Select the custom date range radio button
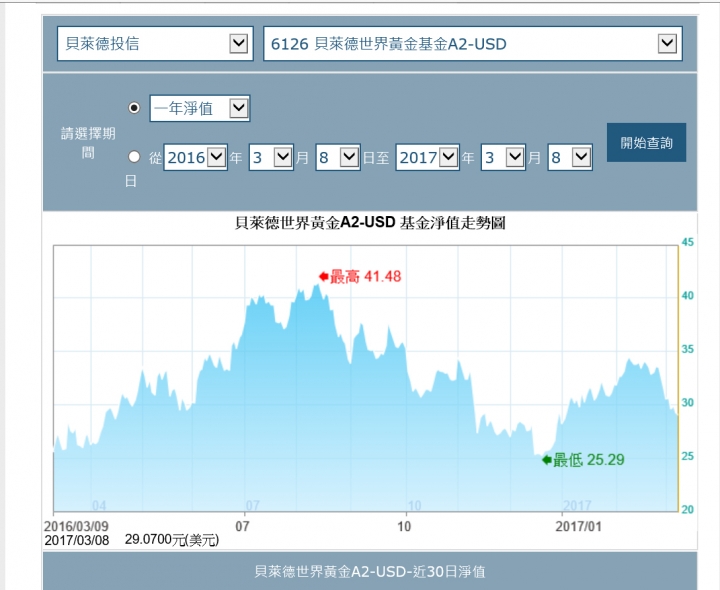Viewport: 720px width, 590px height. pyautogui.click(x=135, y=157)
